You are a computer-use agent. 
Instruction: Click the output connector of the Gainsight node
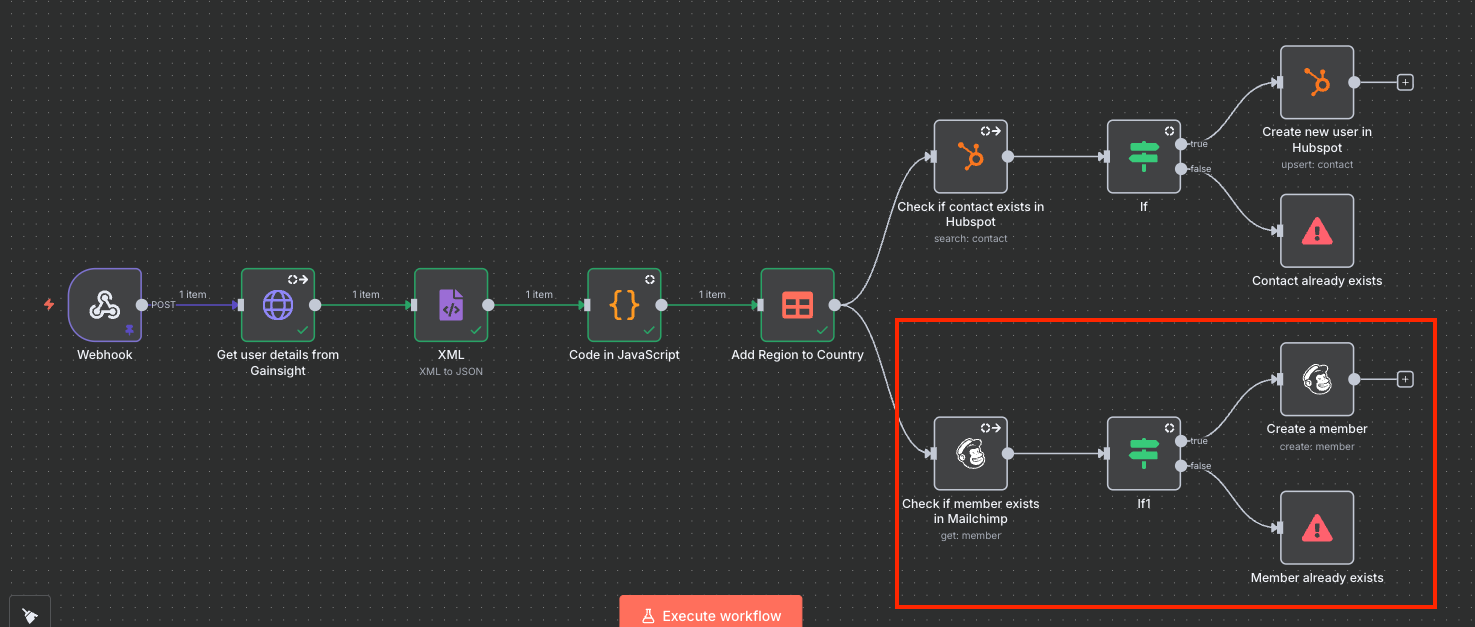[x=315, y=305]
